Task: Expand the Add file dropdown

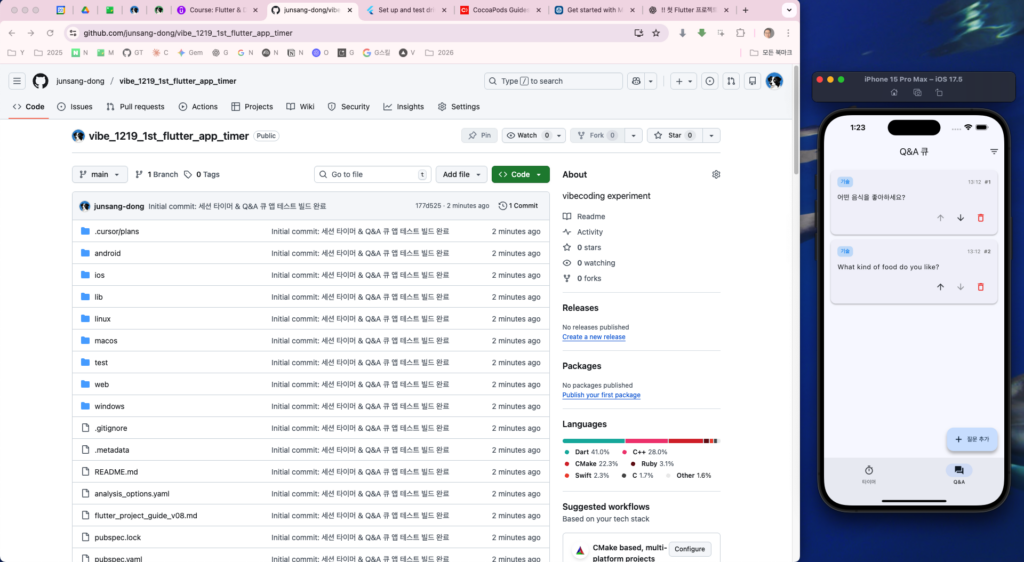Action: pyautogui.click(x=462, y=174)
